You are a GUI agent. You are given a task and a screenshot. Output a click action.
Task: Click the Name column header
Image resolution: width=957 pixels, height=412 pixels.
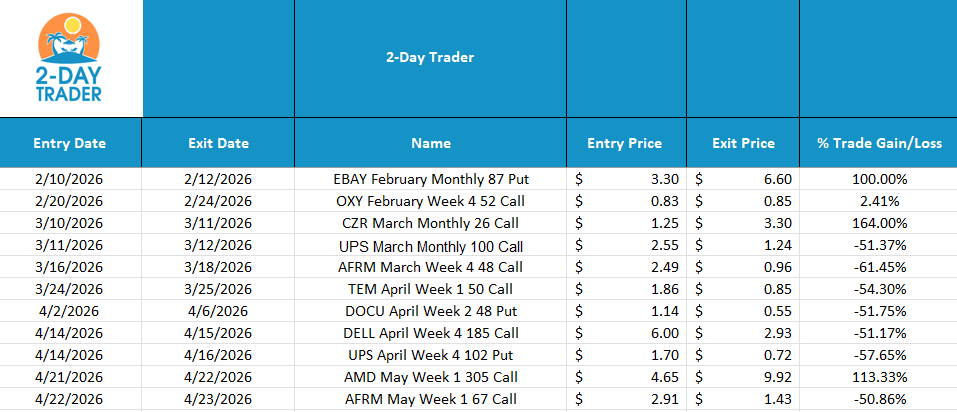click(430, 143)
